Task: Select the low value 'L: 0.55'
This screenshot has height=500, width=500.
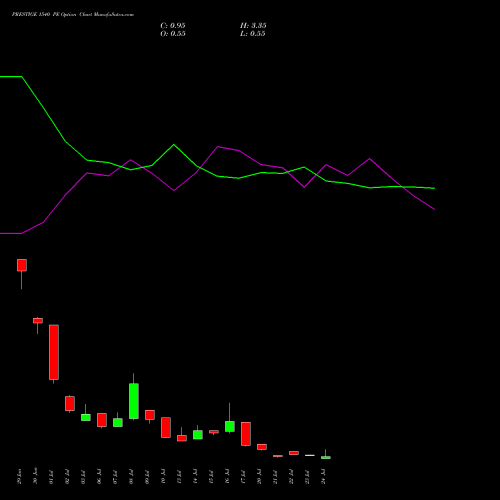Action: [x=253, y=34]
